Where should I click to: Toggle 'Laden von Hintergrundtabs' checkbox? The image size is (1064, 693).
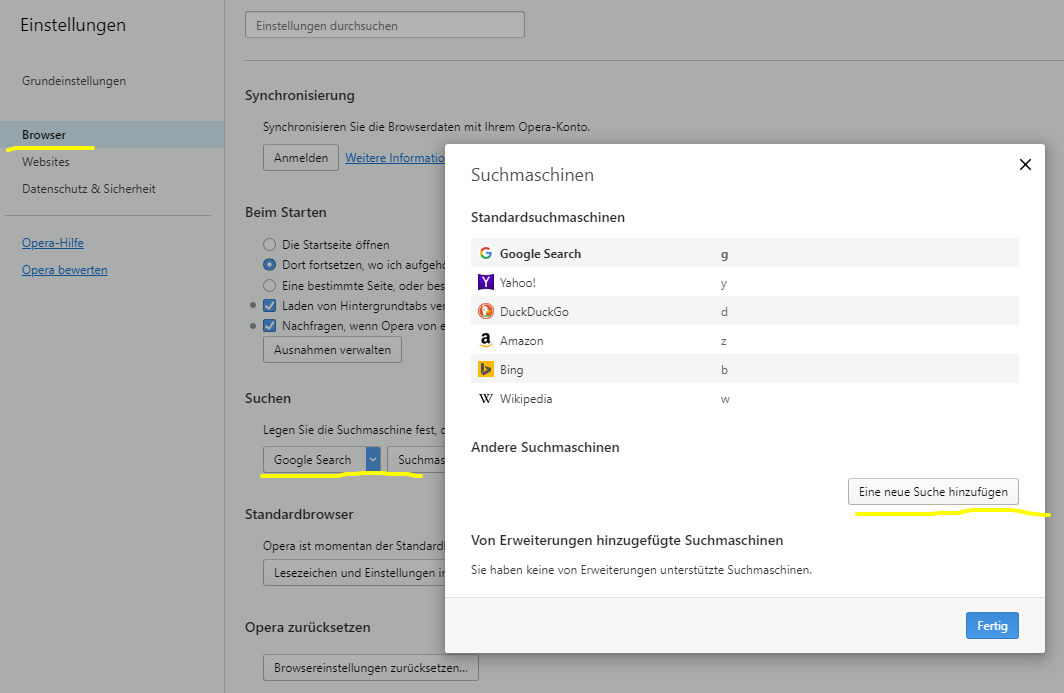269,305
